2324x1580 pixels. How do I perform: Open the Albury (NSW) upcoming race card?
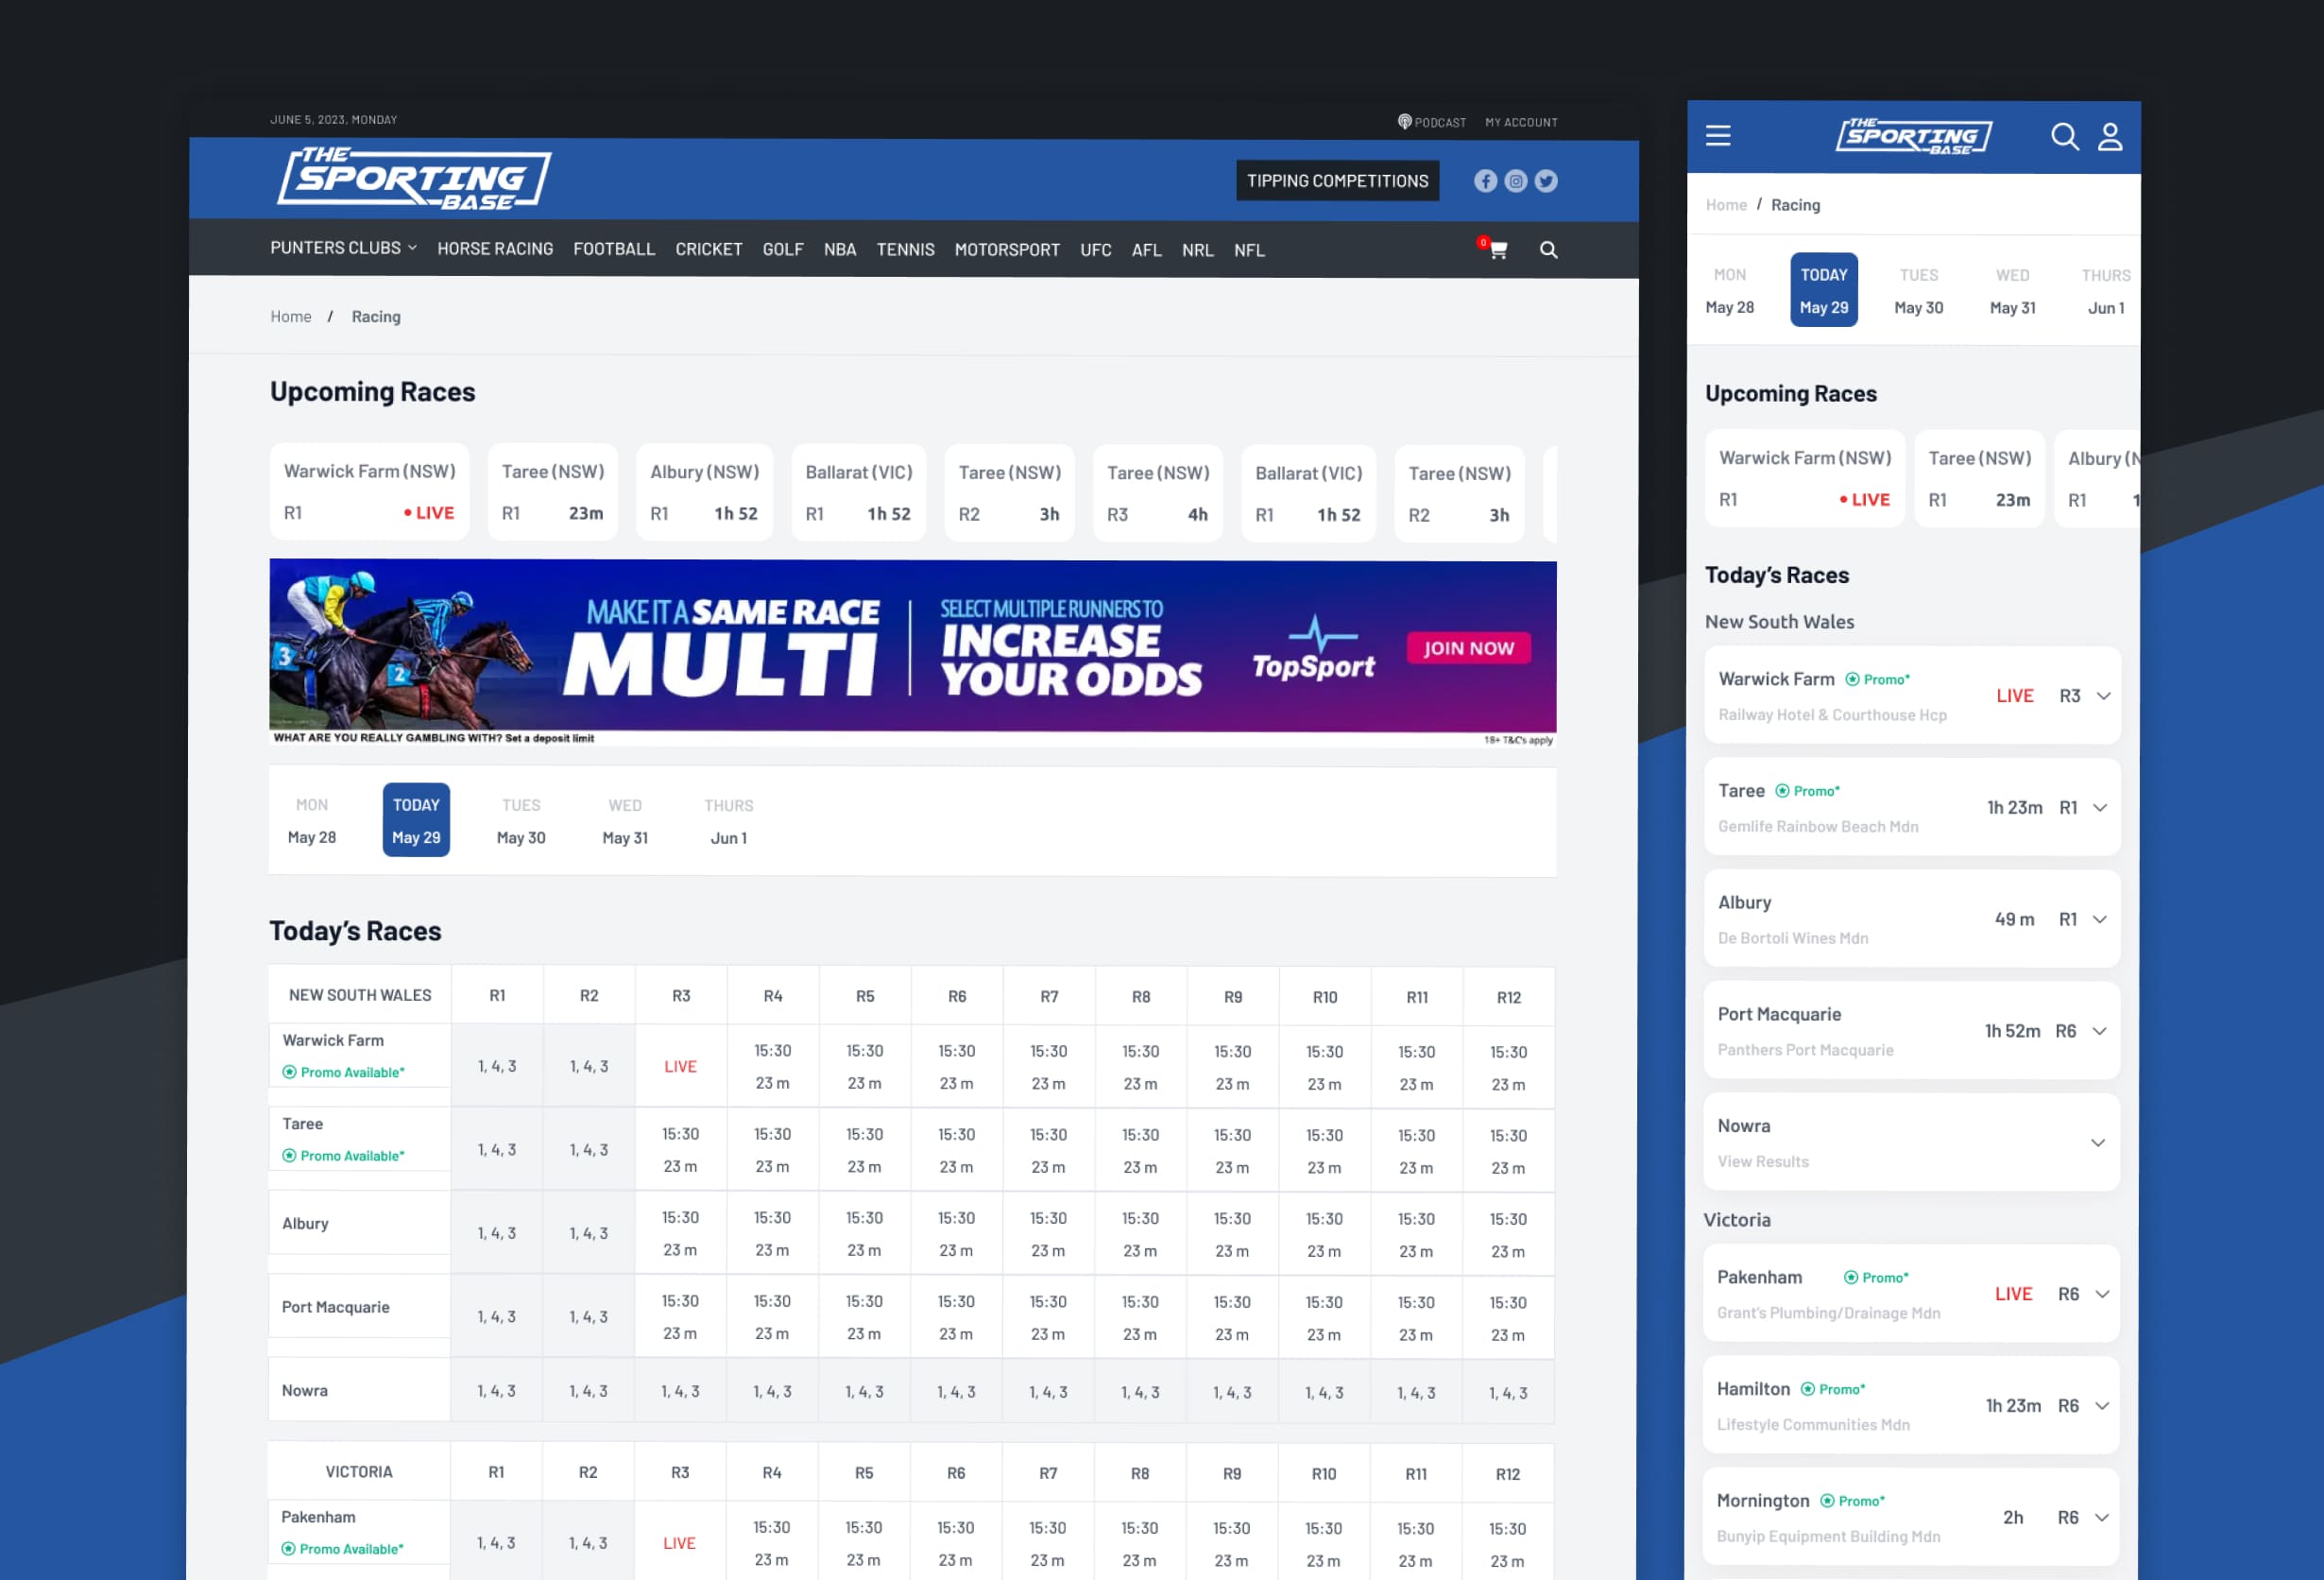(704, 492)
